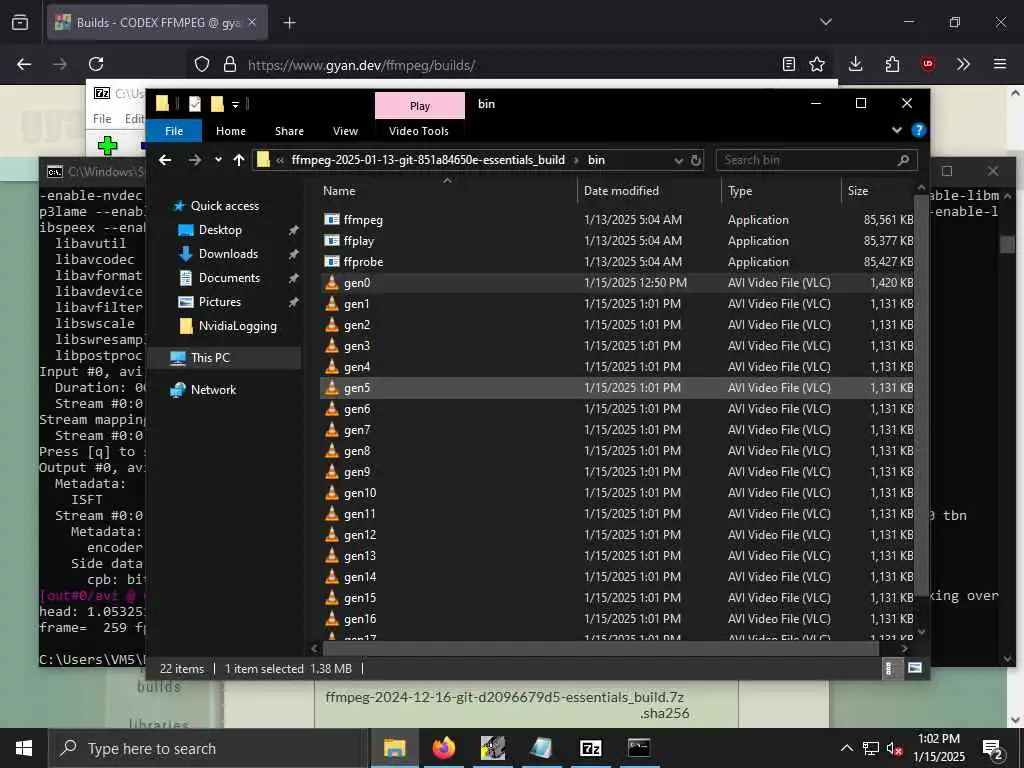
Task: Select the gen0 AVI video file
Action: (616, 282)
